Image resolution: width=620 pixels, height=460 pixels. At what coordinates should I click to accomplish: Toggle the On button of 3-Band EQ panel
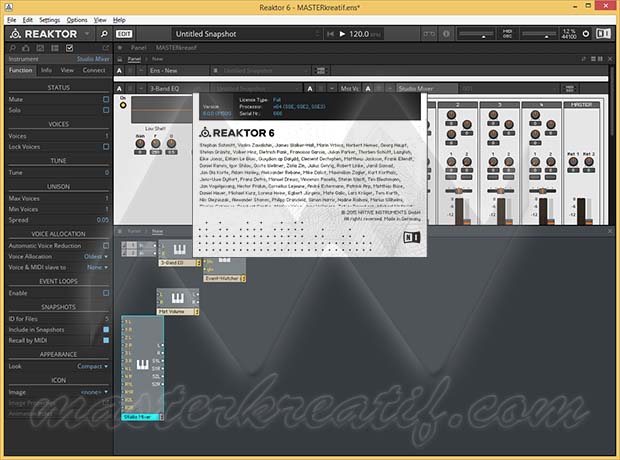123,105
